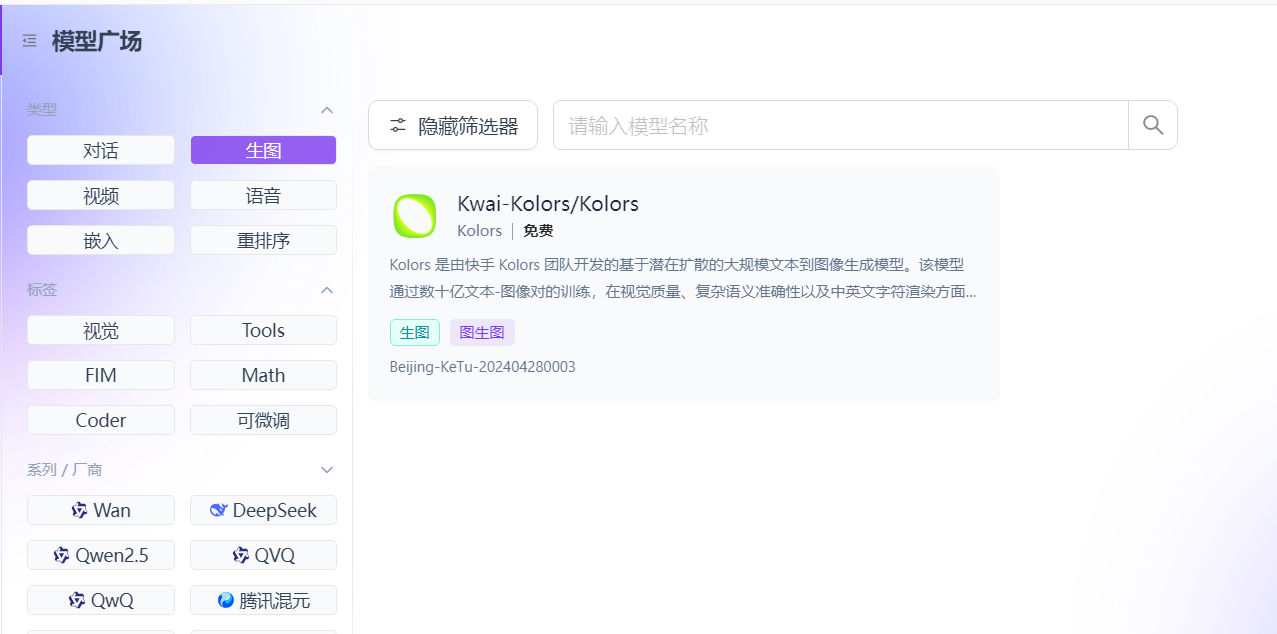Click the 隐藏筛选器 button
Screen dimensions: 1277x634
click(453, 125)
